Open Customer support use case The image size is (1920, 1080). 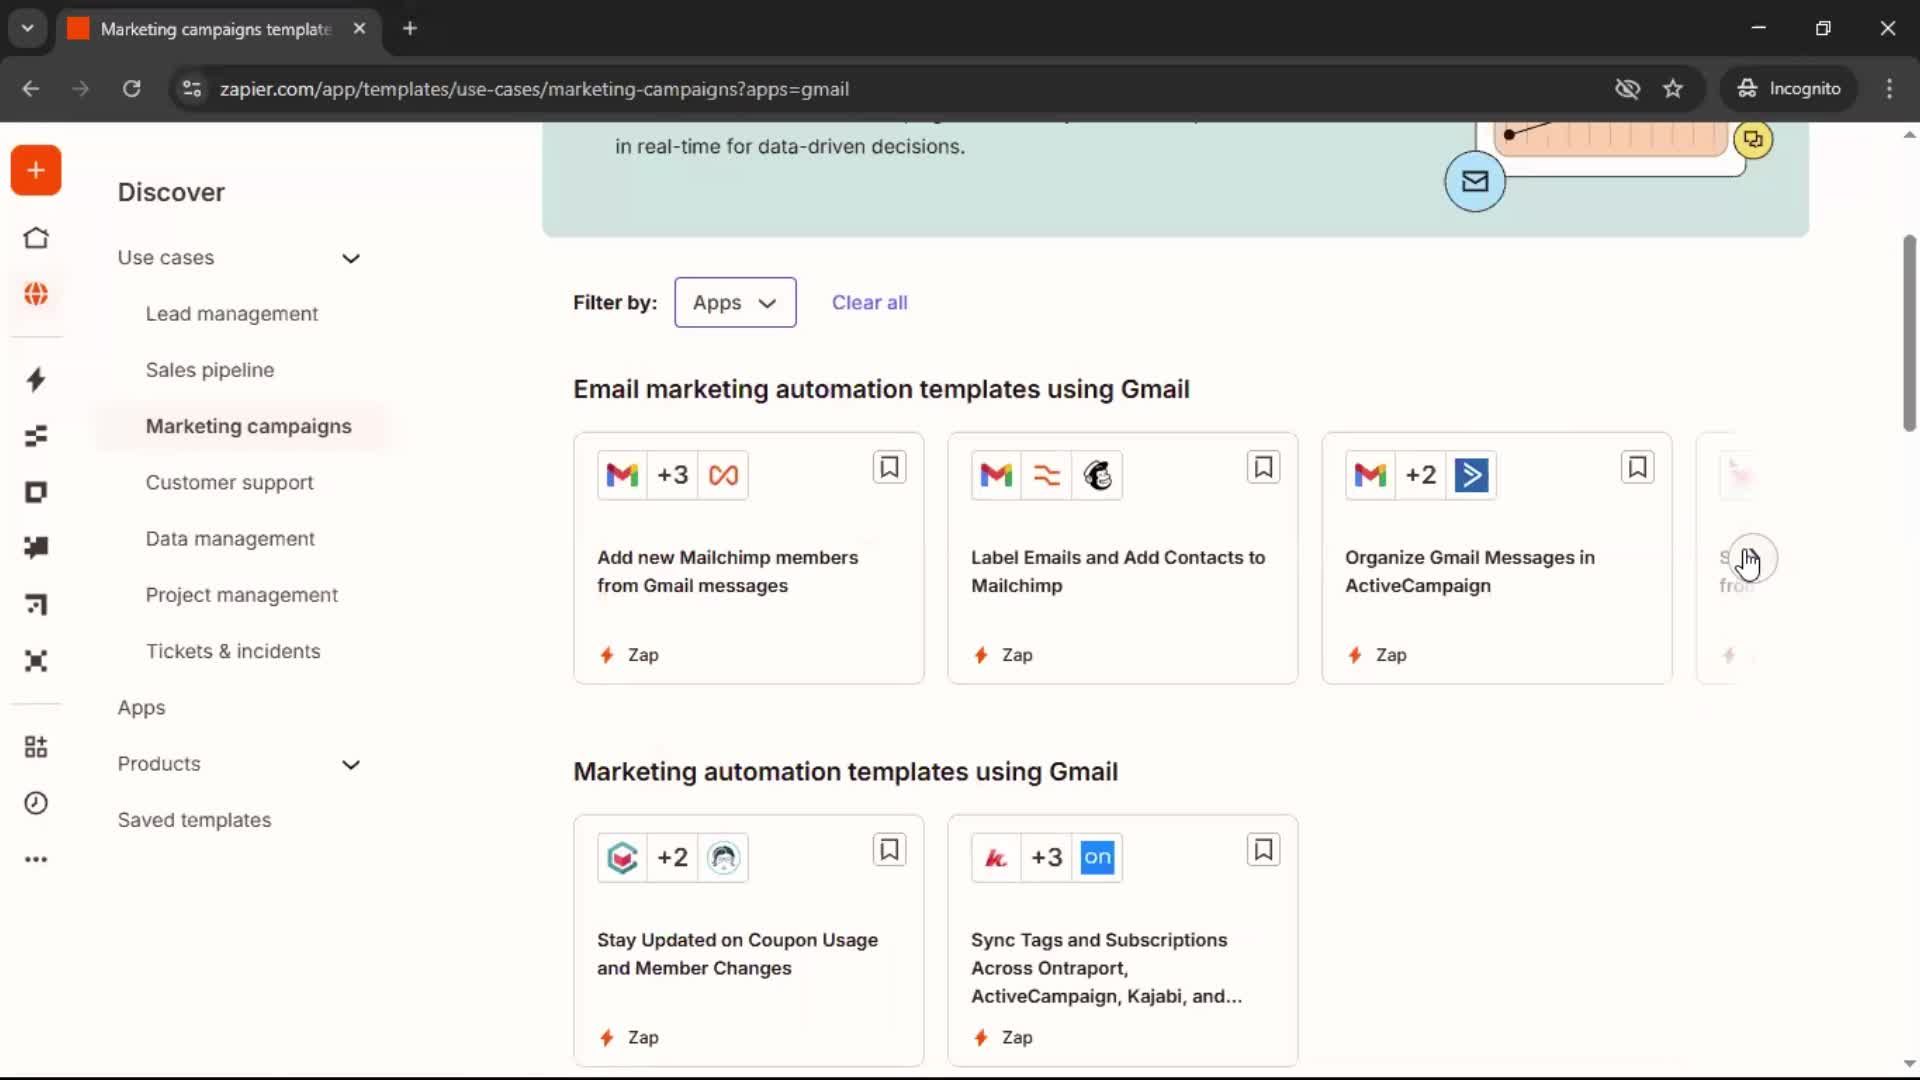229,482
